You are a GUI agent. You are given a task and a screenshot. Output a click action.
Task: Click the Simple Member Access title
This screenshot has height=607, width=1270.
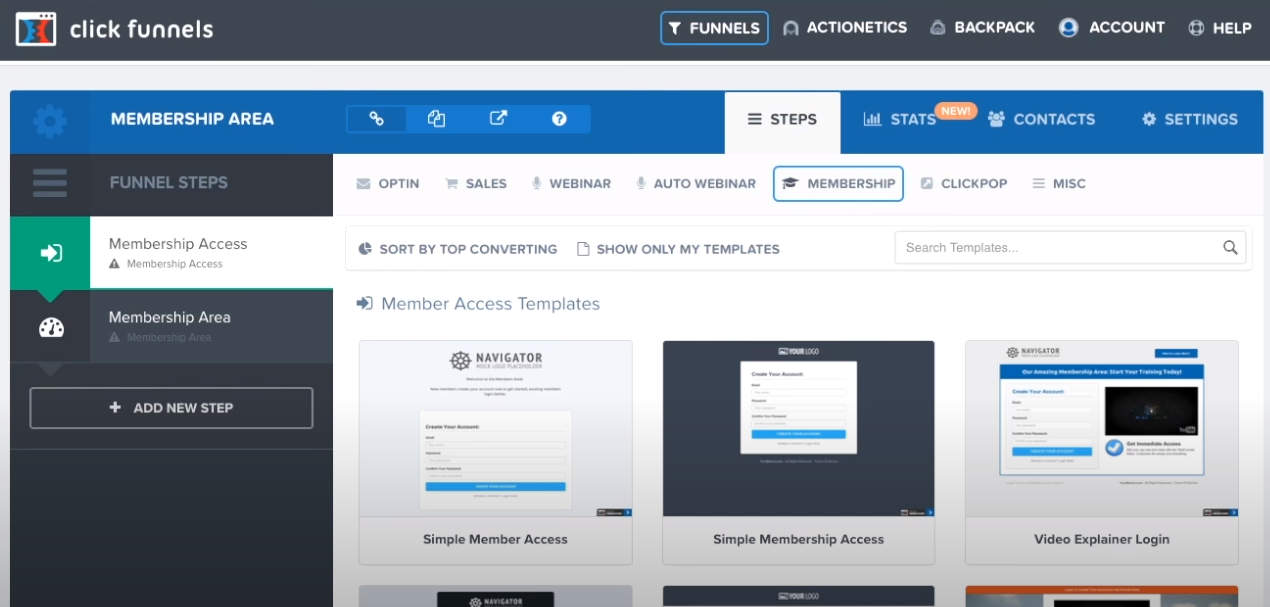(495, 539)
